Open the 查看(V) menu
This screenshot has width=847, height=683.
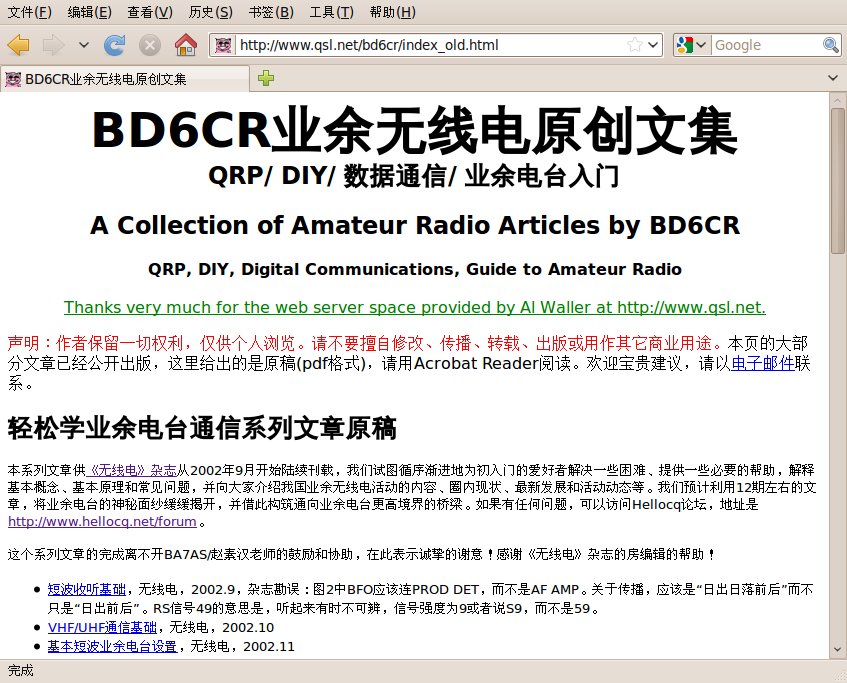click(150, 12)
